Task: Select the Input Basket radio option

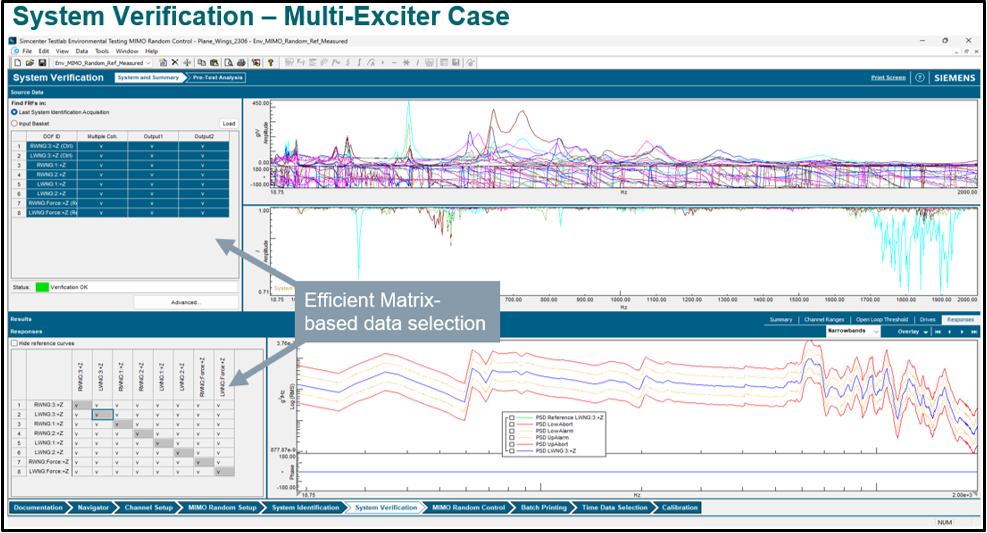Action: coord(14,123)
